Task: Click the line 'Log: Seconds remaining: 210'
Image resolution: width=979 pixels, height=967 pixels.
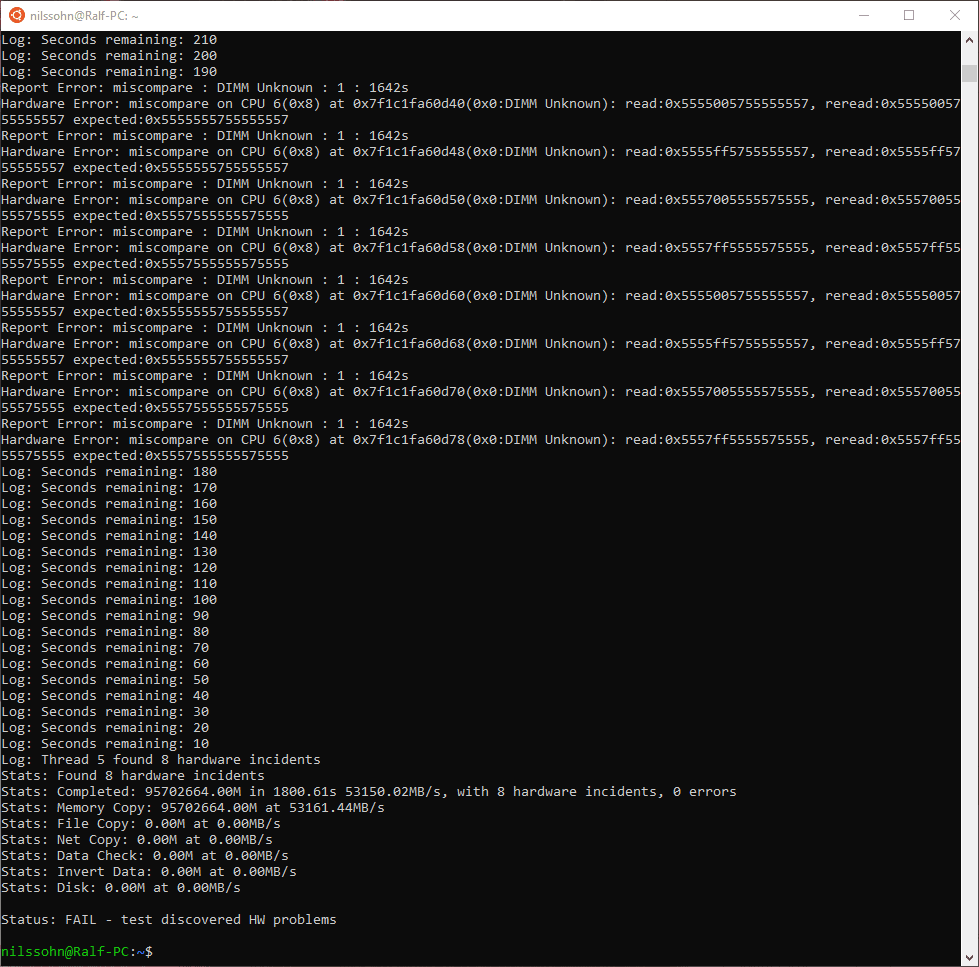Action: tap(109, 40)
